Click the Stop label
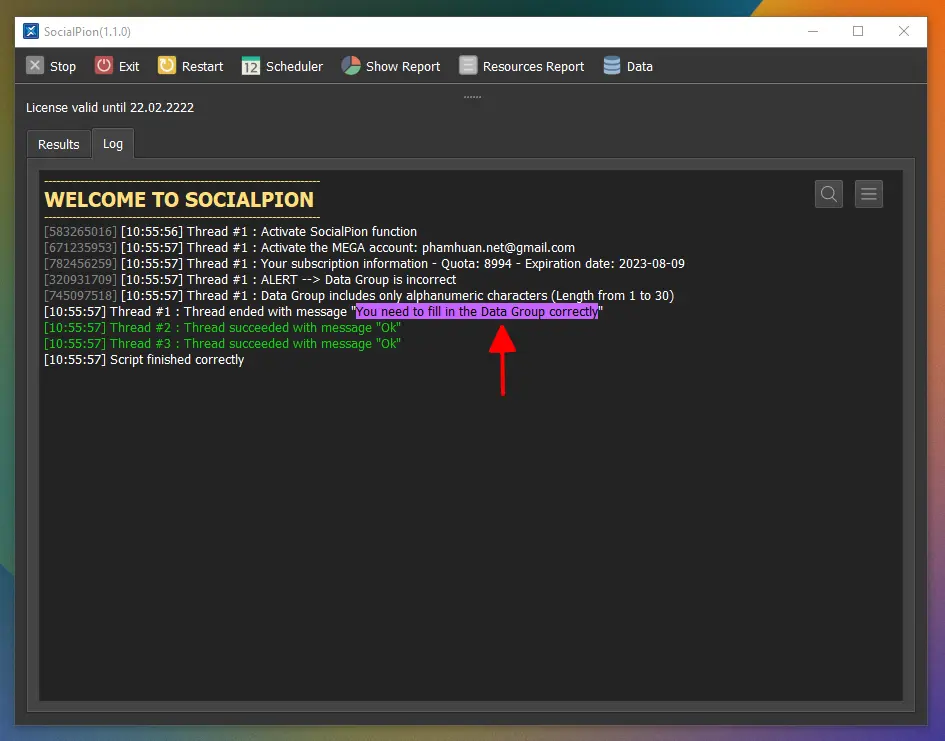Screen dimensions: 945x741 point(63,66)
